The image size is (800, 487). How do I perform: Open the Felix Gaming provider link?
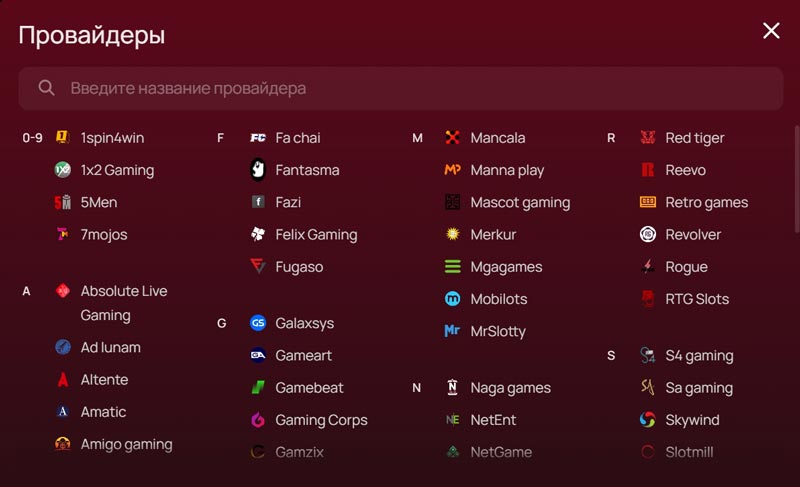tap(316, 234)
